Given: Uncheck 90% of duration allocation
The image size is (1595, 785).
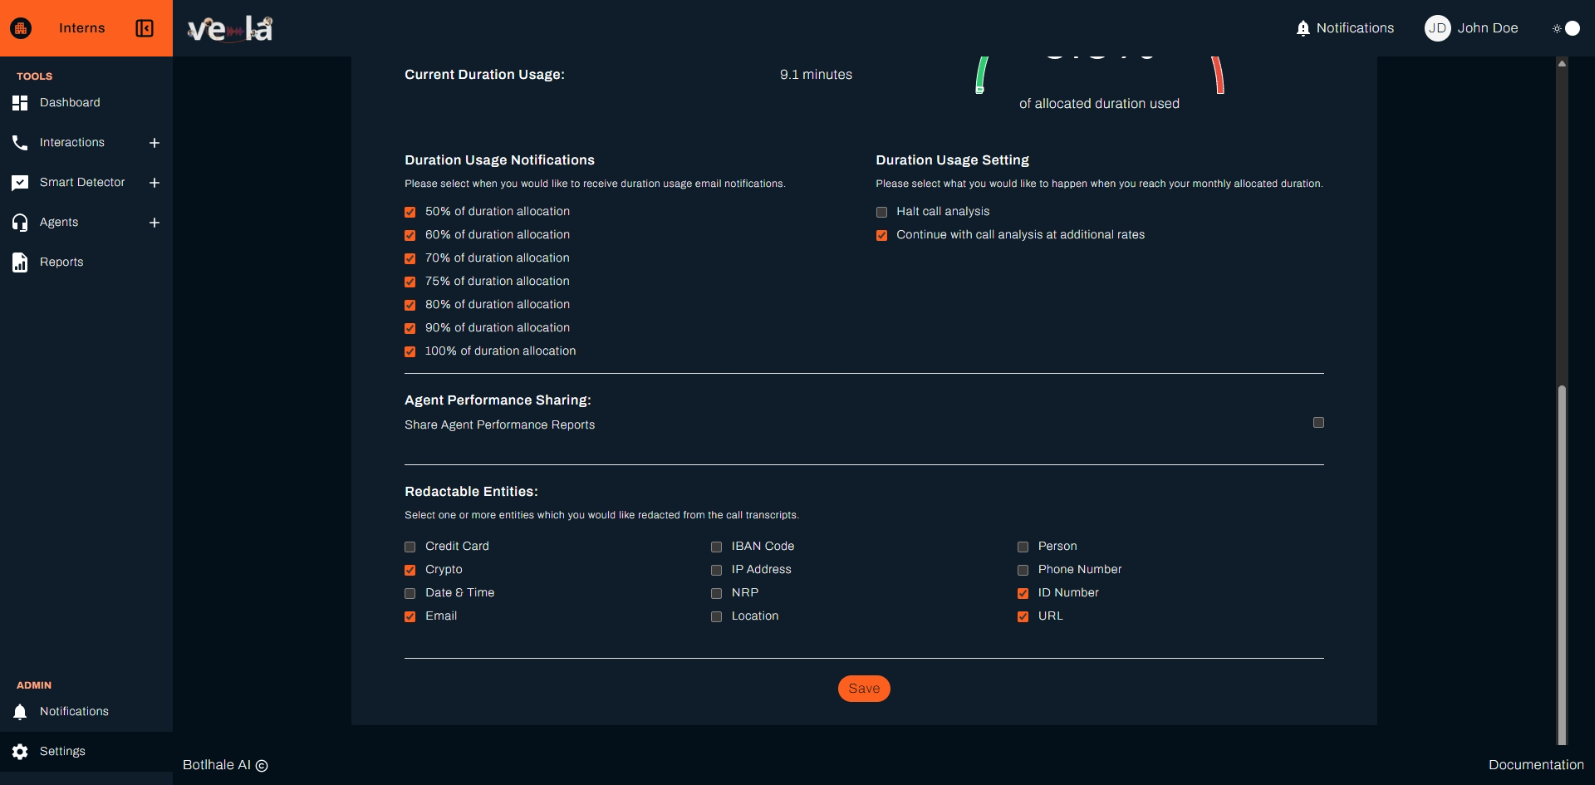Looking at the screenshot, I should (410, 328).
